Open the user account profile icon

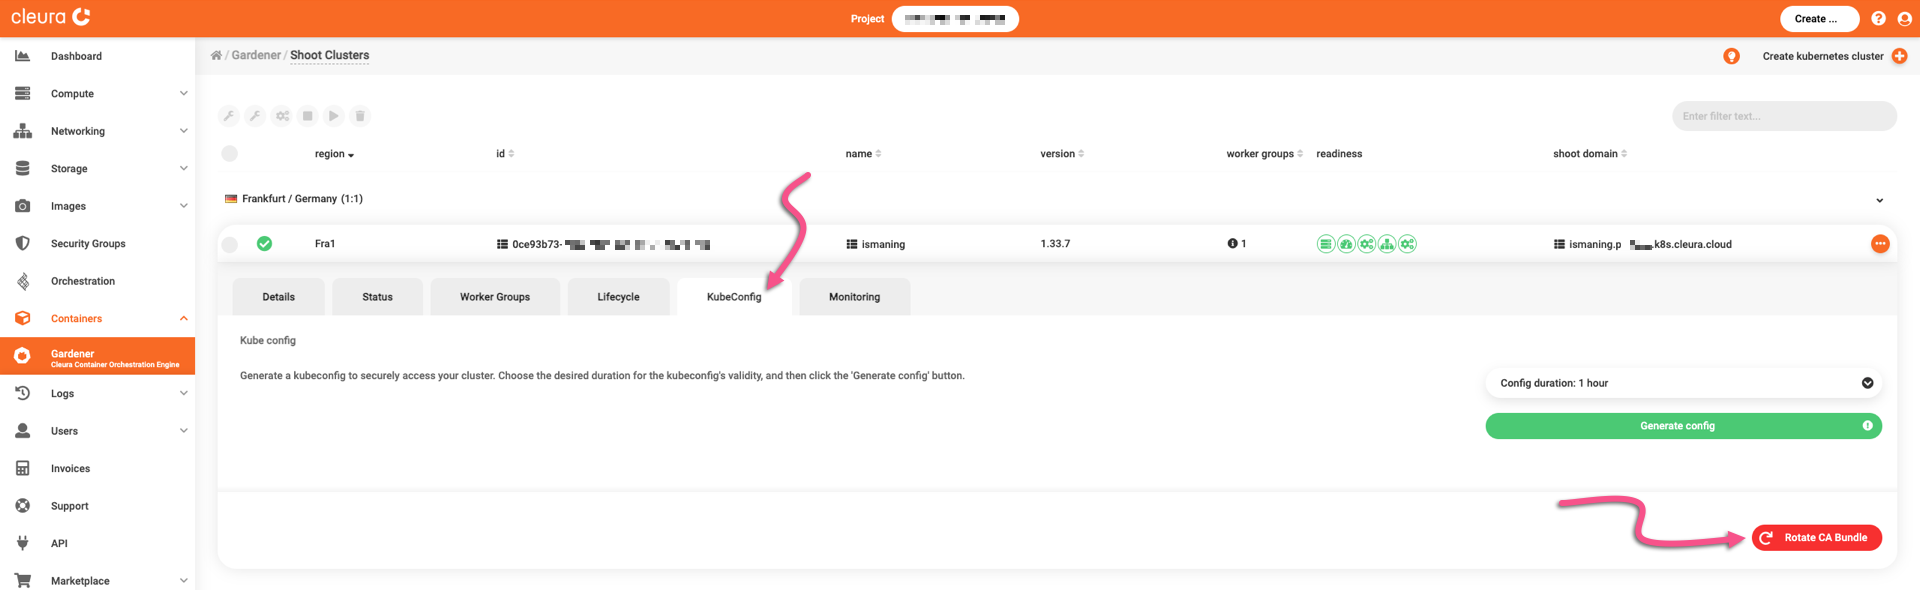(x=1904, y=19)
